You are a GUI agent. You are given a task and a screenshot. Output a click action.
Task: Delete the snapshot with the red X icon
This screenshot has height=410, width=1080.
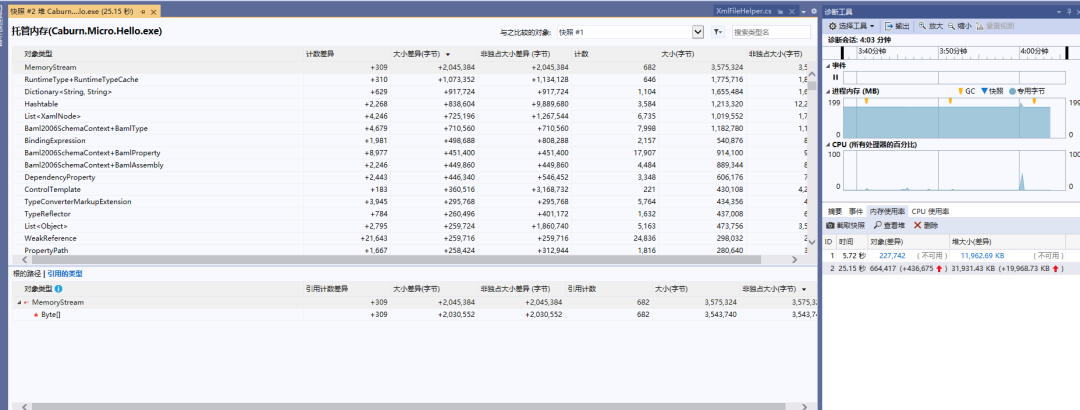917,225
